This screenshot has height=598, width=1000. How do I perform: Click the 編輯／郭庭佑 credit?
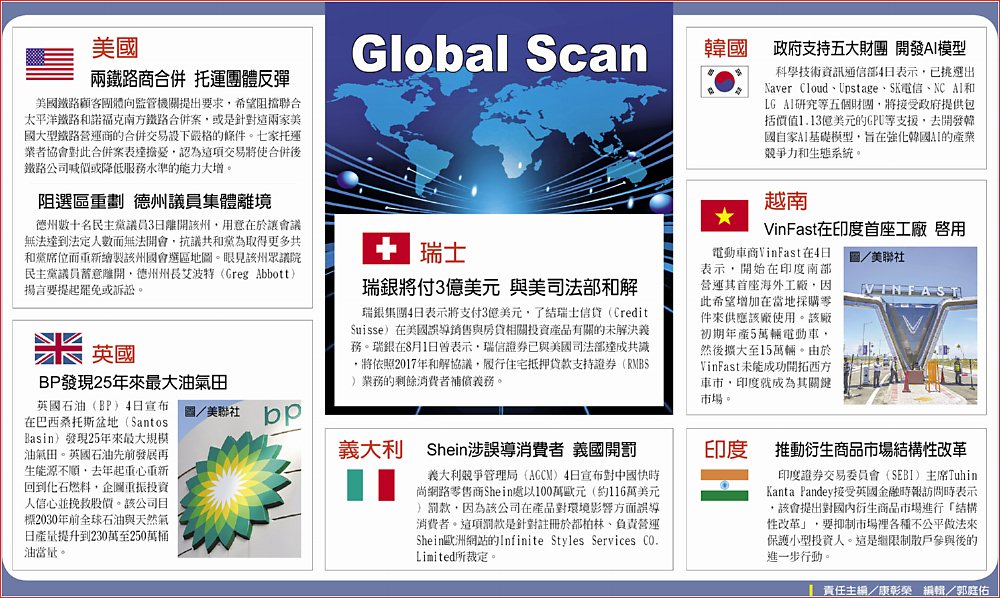coord(956,591)
